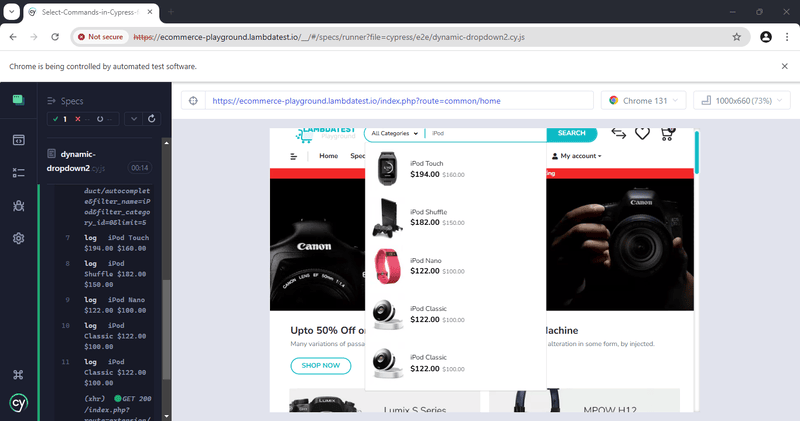Open Cypress Settings gear icon
The height and width of the screenshot is (421, 800).
click(x=18, y=238)
